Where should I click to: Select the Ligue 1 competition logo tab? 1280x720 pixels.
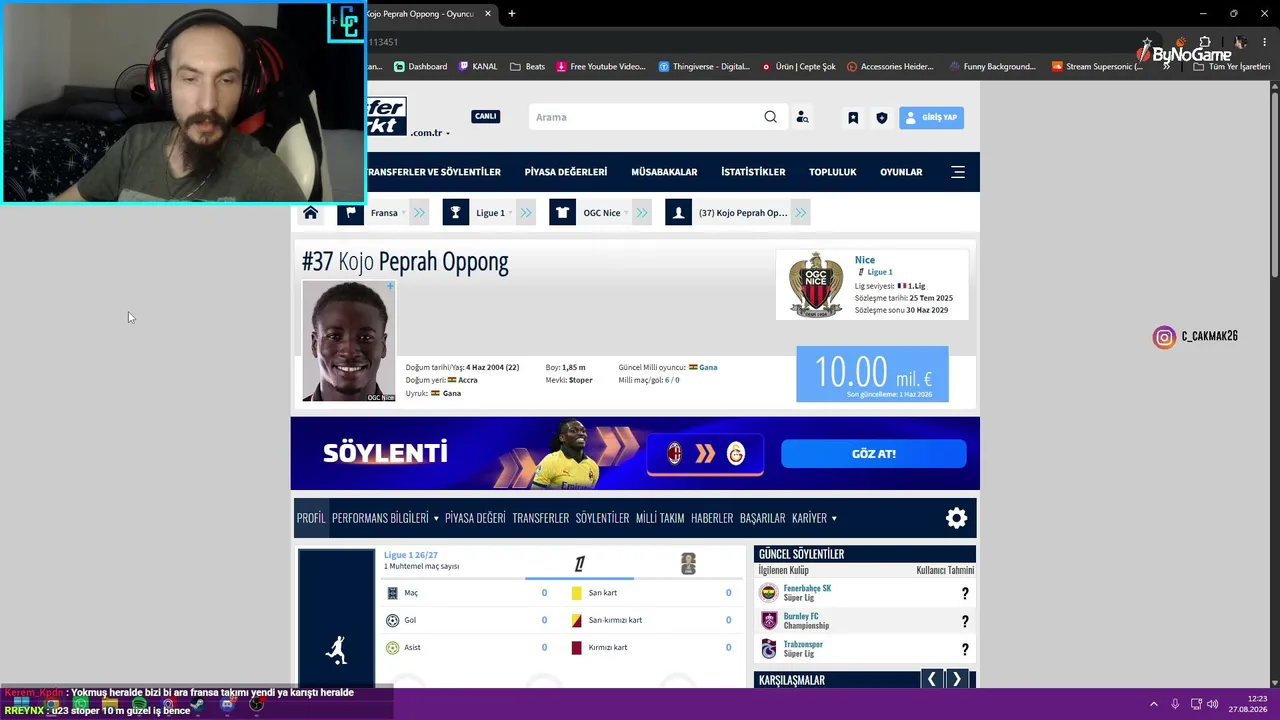pos(579,565)
